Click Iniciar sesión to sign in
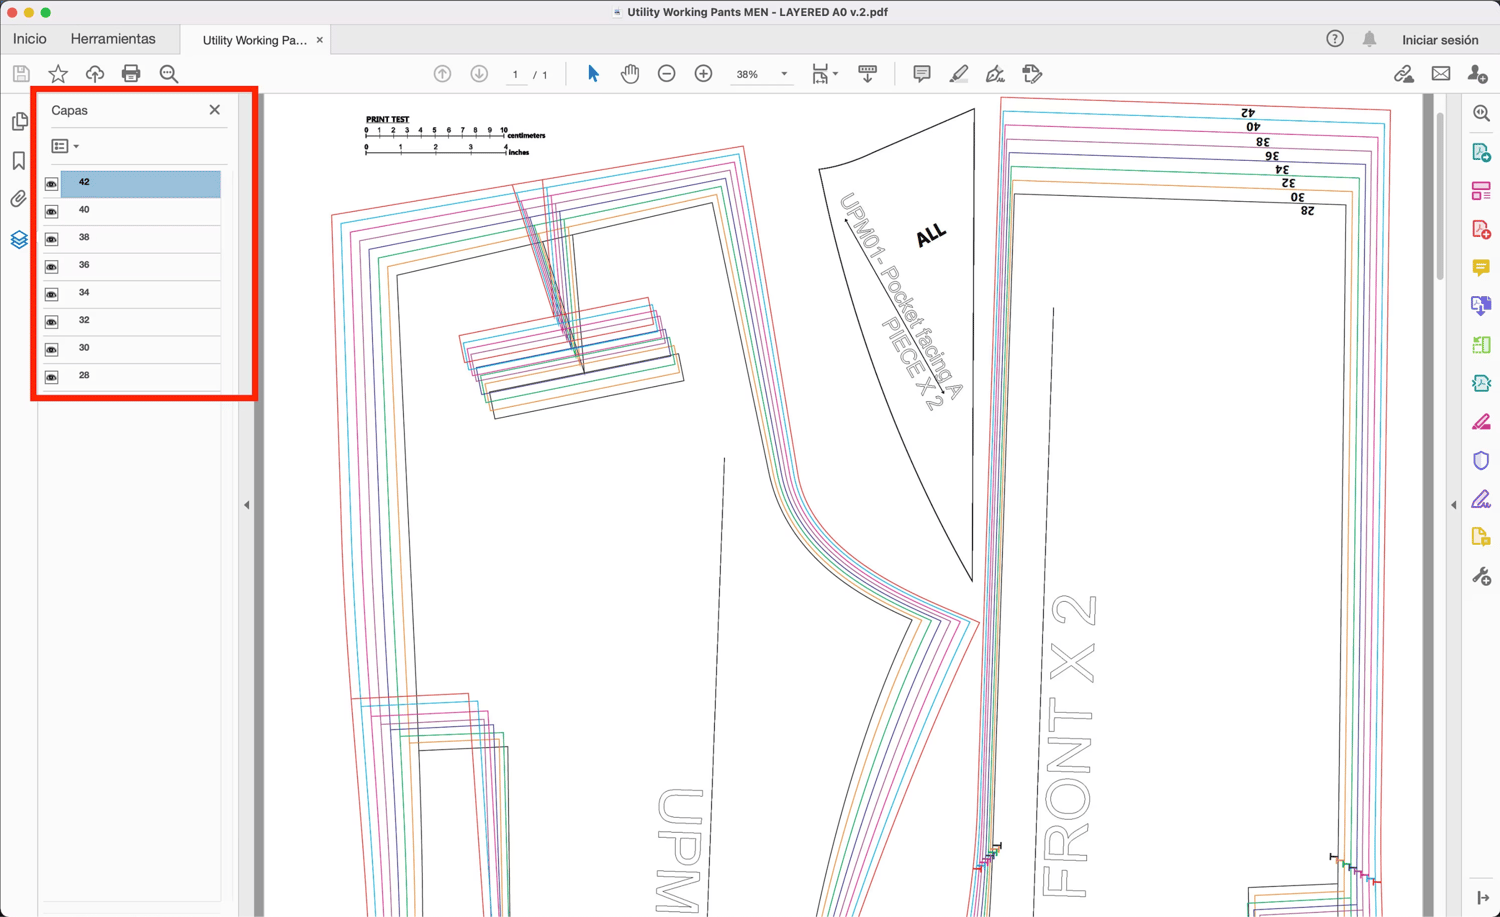The image size is (1500, 917). [x=1440, y=40]
